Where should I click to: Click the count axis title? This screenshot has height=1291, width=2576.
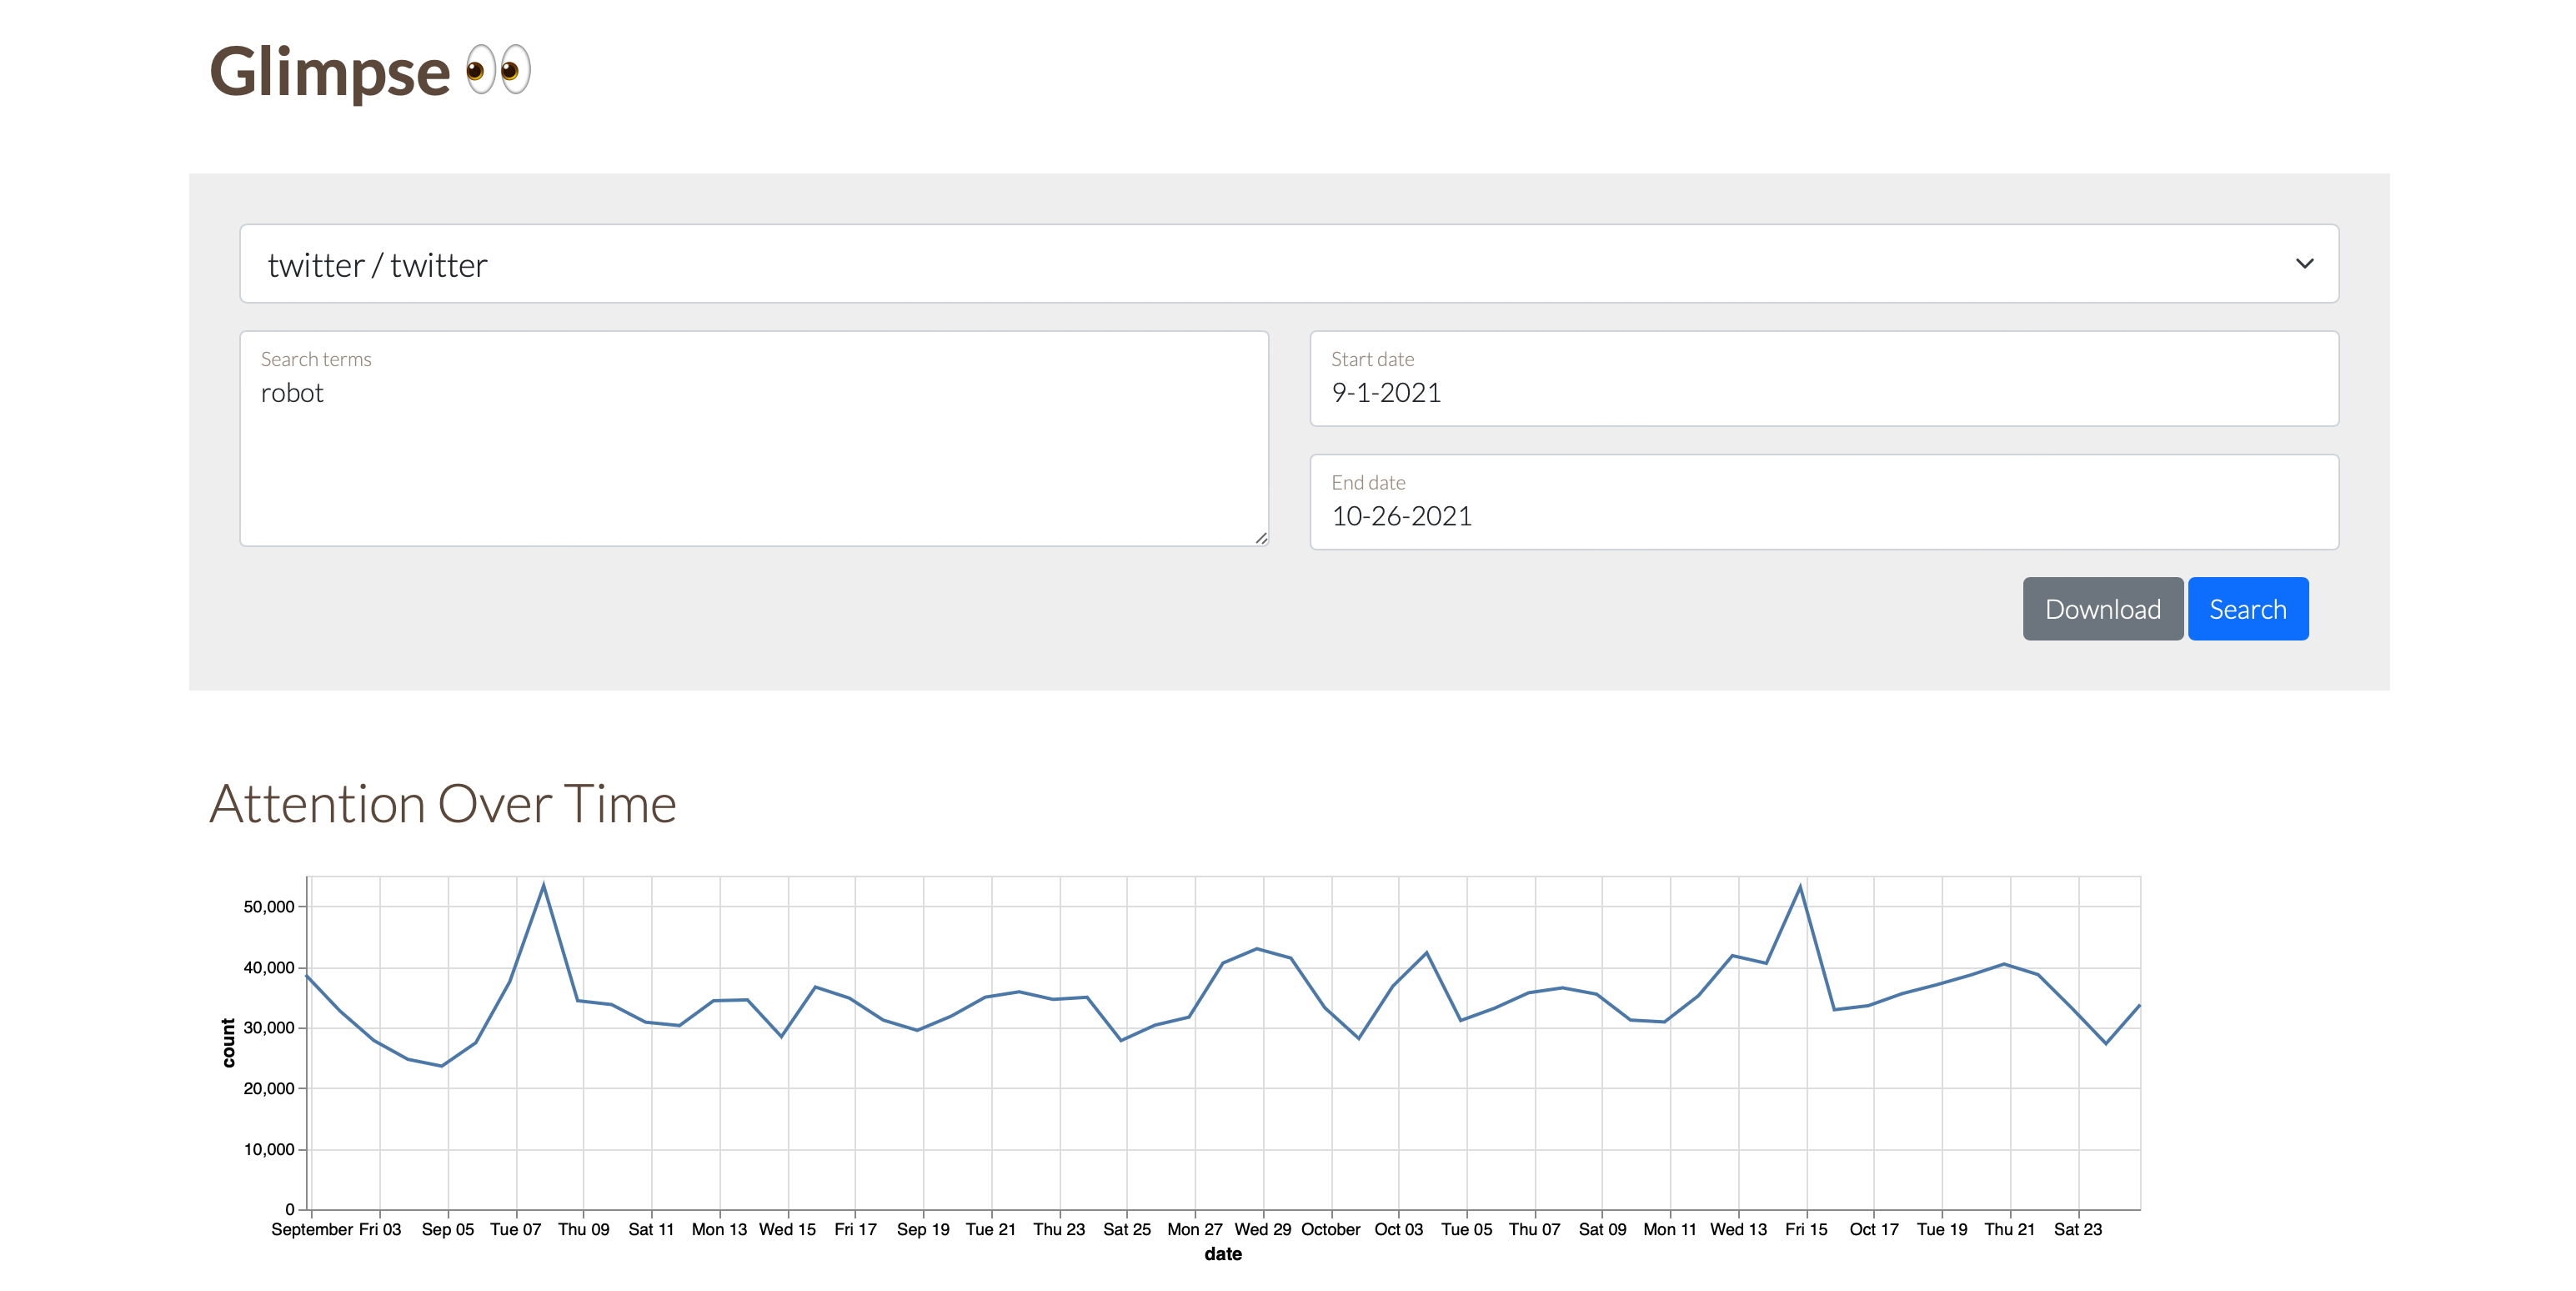[228, 1043]
